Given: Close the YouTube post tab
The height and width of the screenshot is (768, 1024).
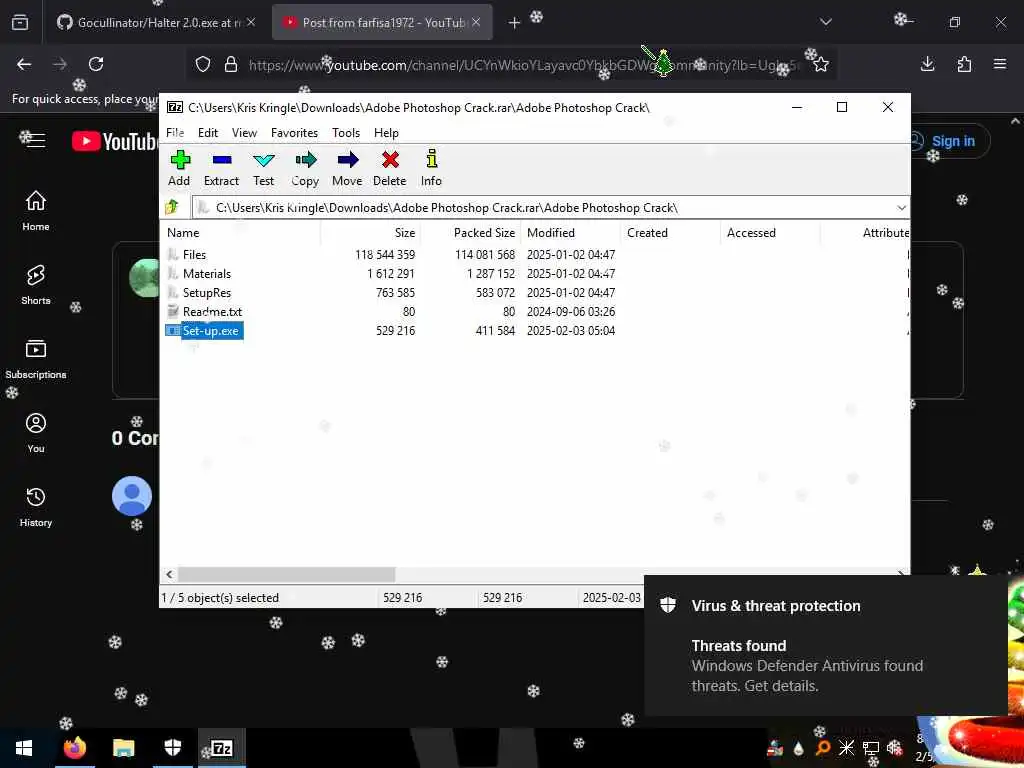Looking at the screenshot, I should [x=476, y=22].
